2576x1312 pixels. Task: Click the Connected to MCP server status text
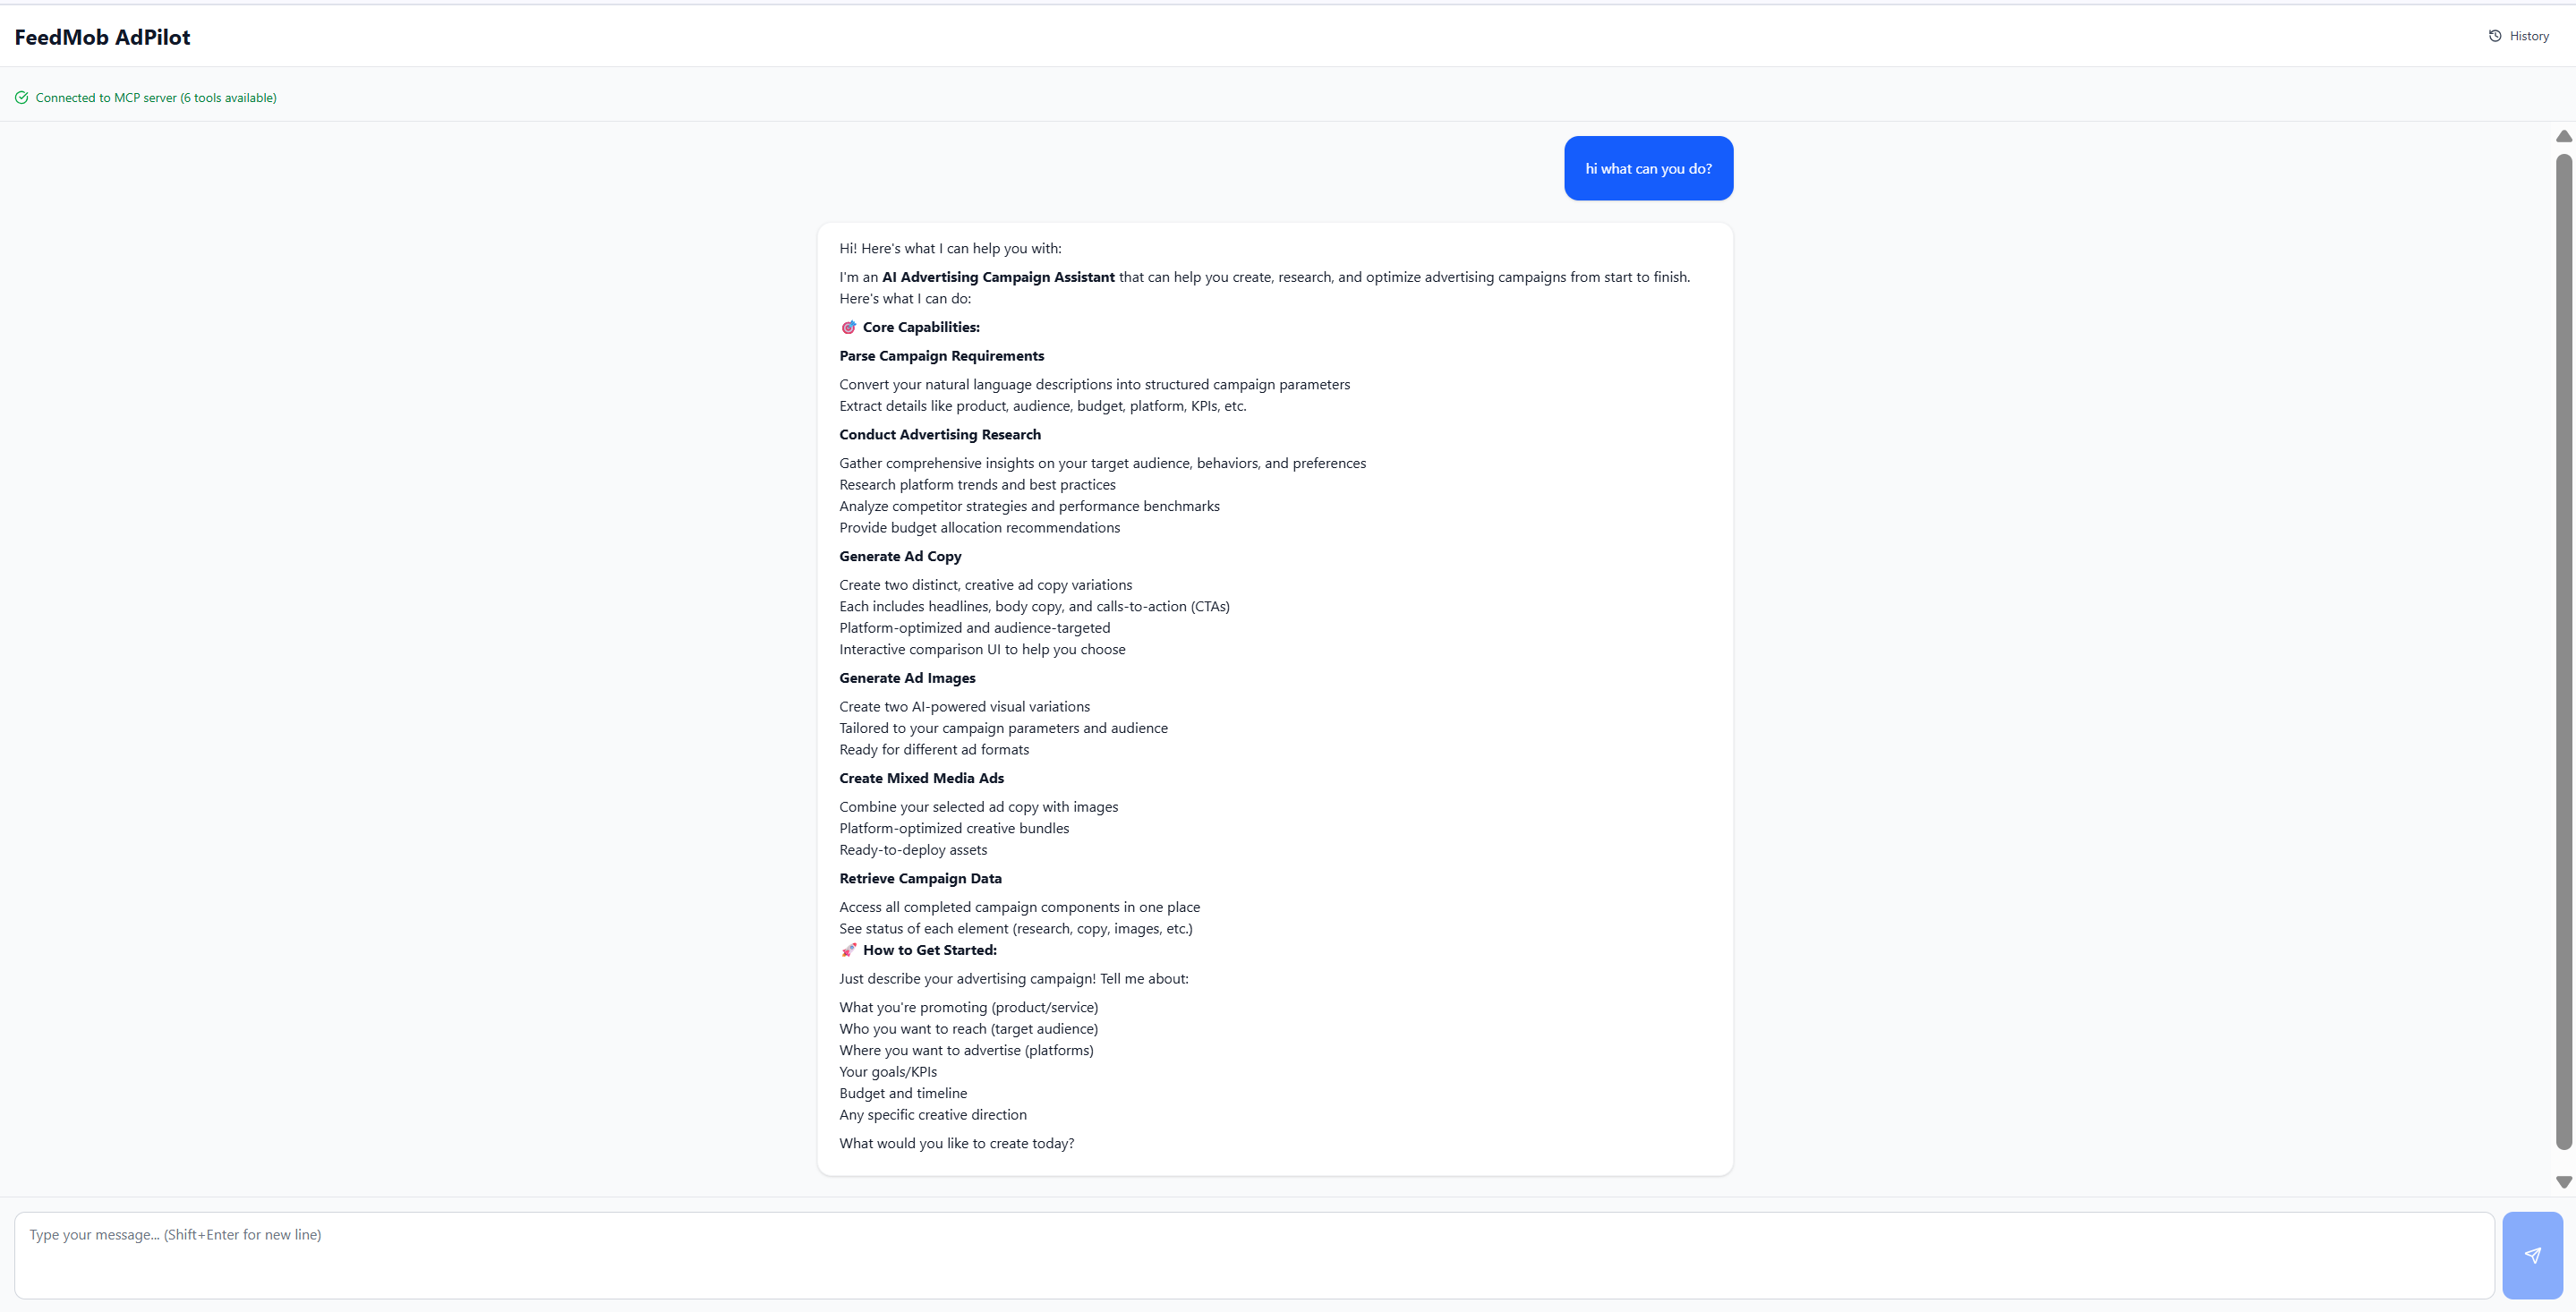pyautogui.click(x=156, y=98)
